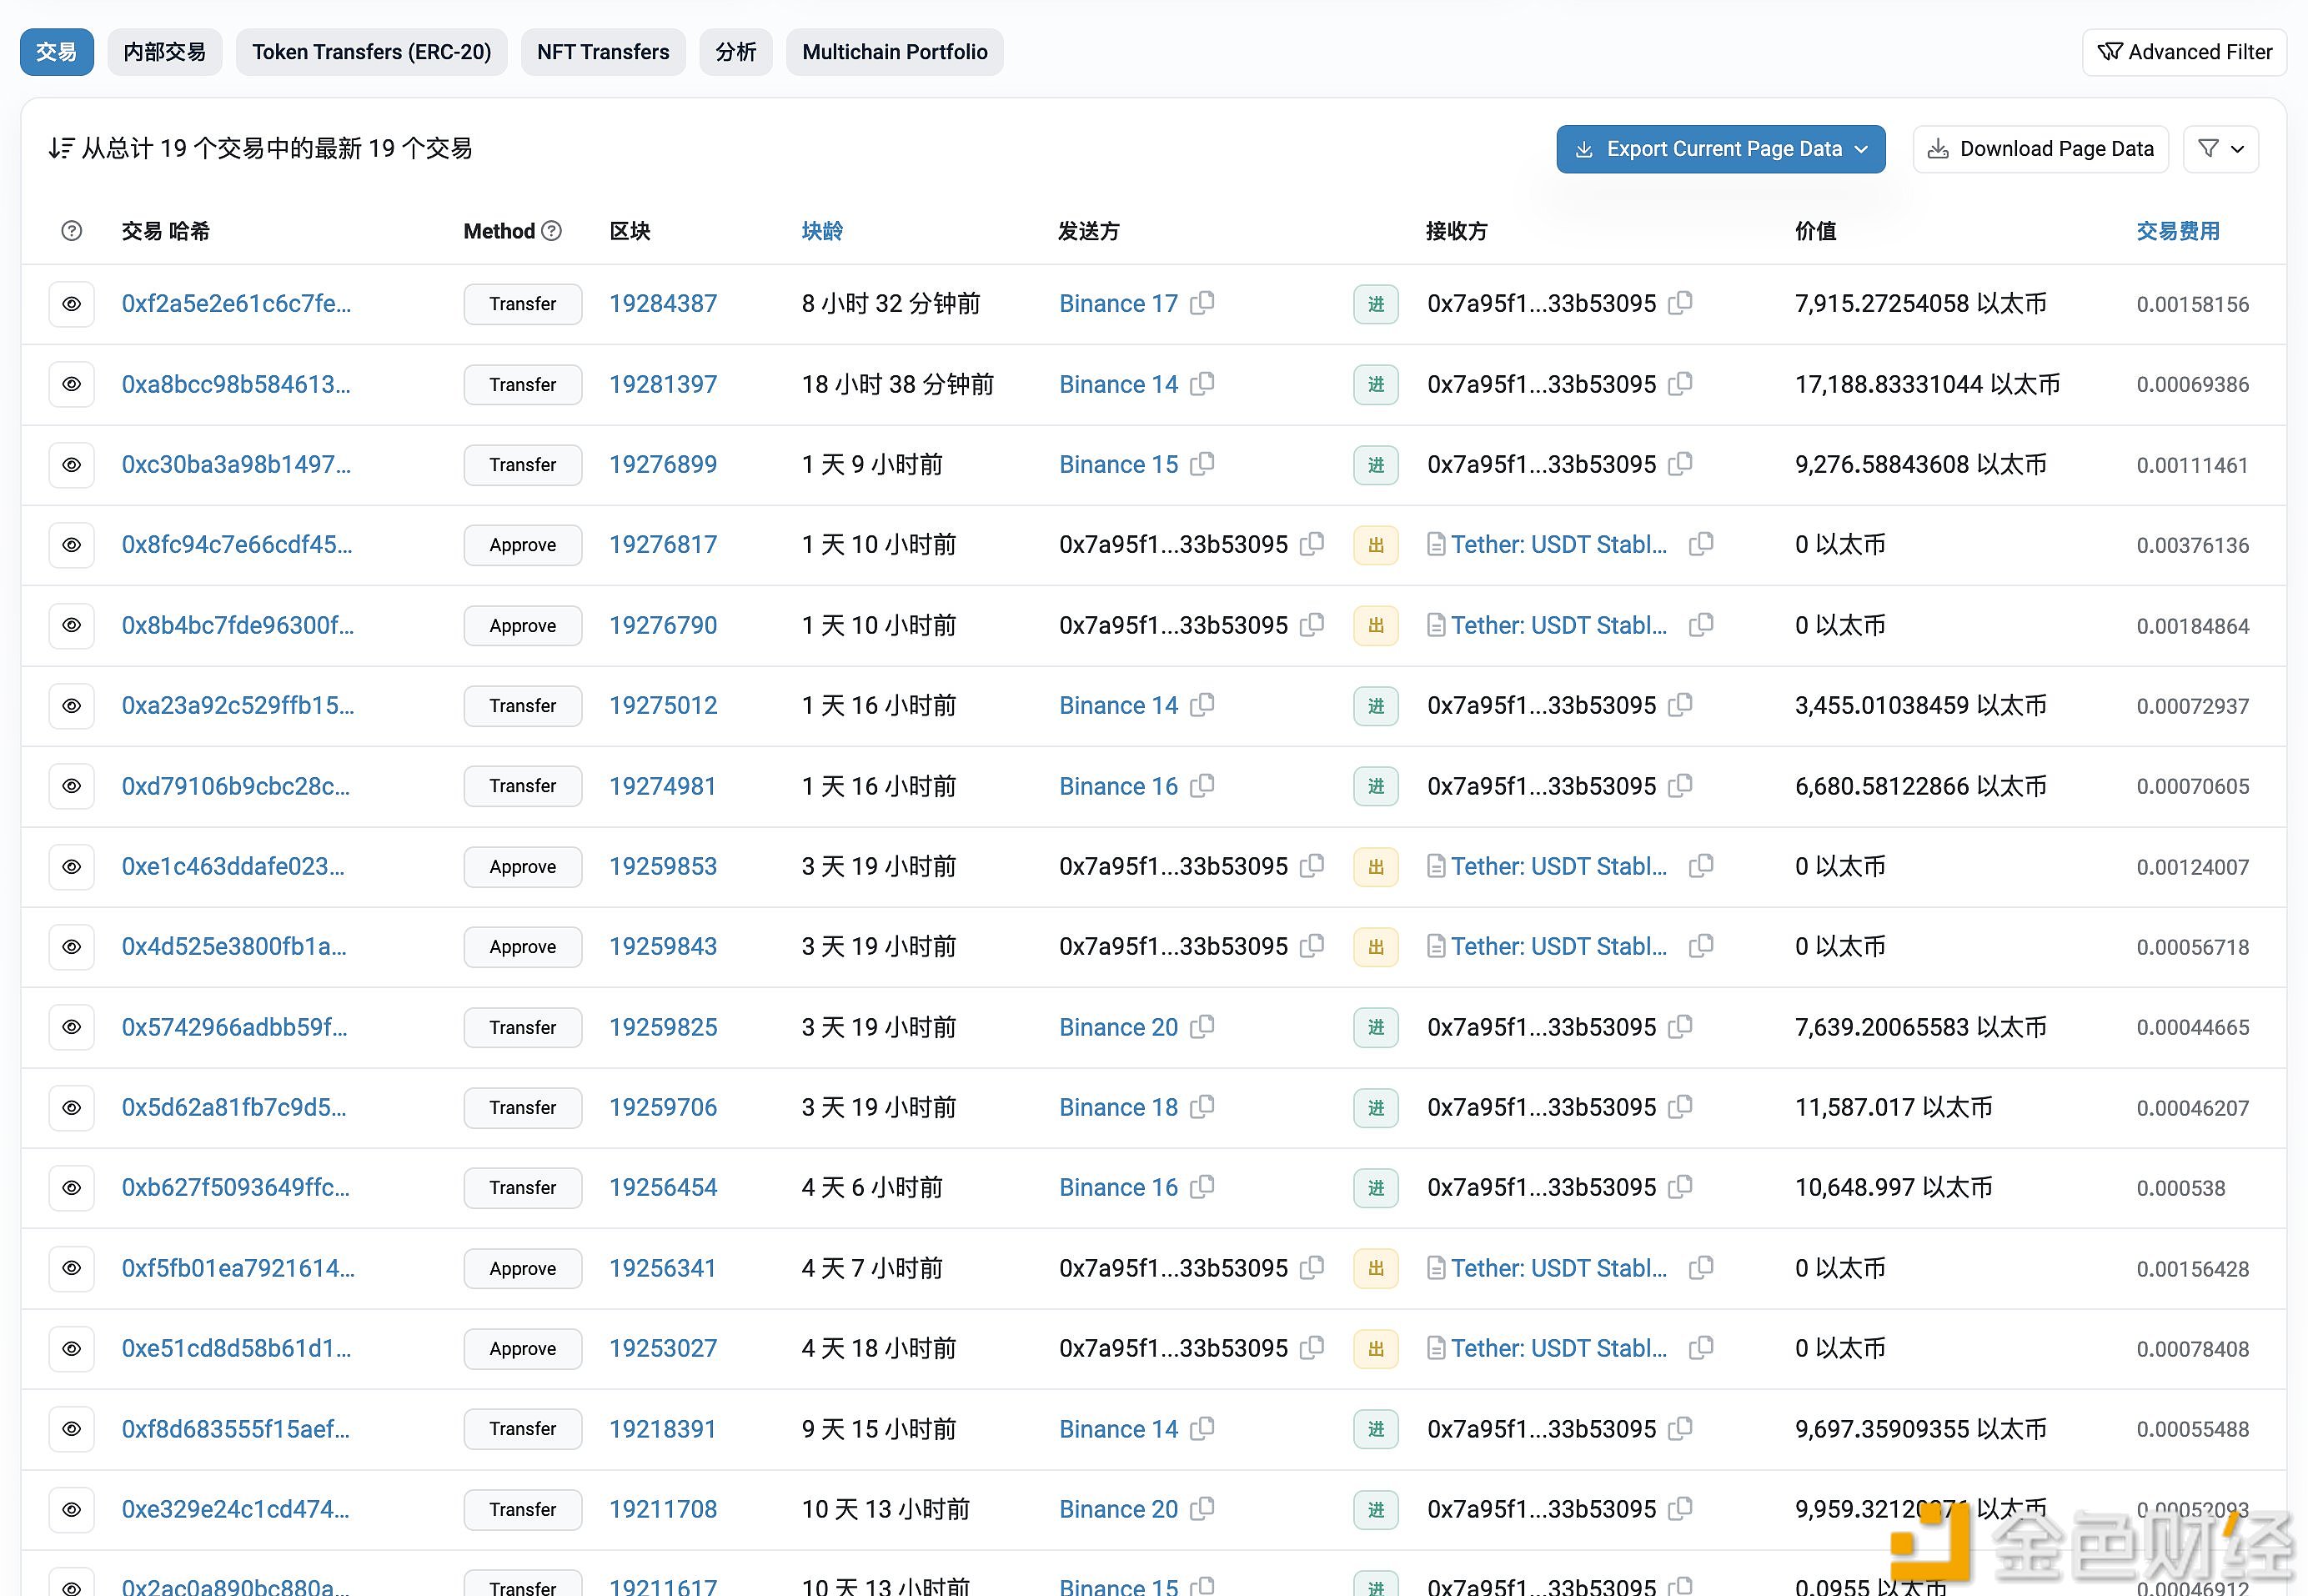Copy sender address in block 19259853 row
This screenshot has width=2308, height=1596.
click(x=1312, y=865)
